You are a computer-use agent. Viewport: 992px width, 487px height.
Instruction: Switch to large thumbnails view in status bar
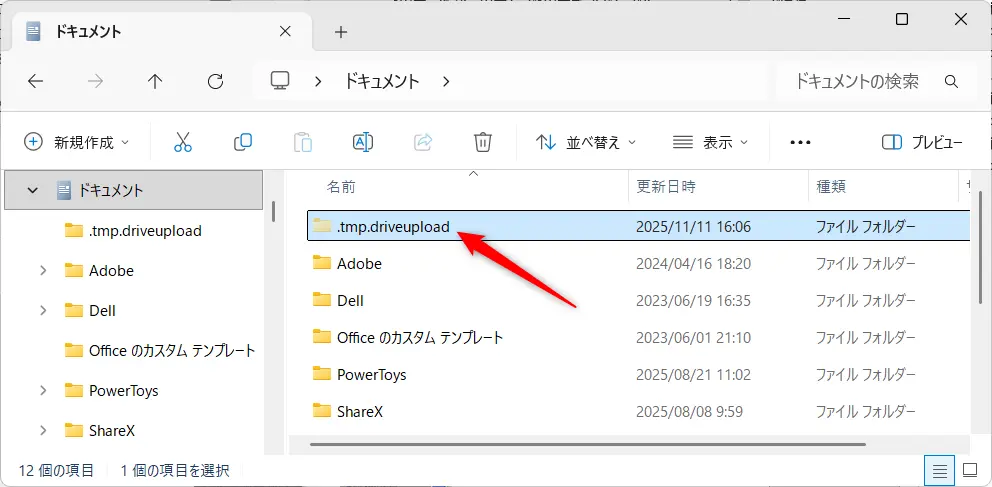click(x=969, y=469)
